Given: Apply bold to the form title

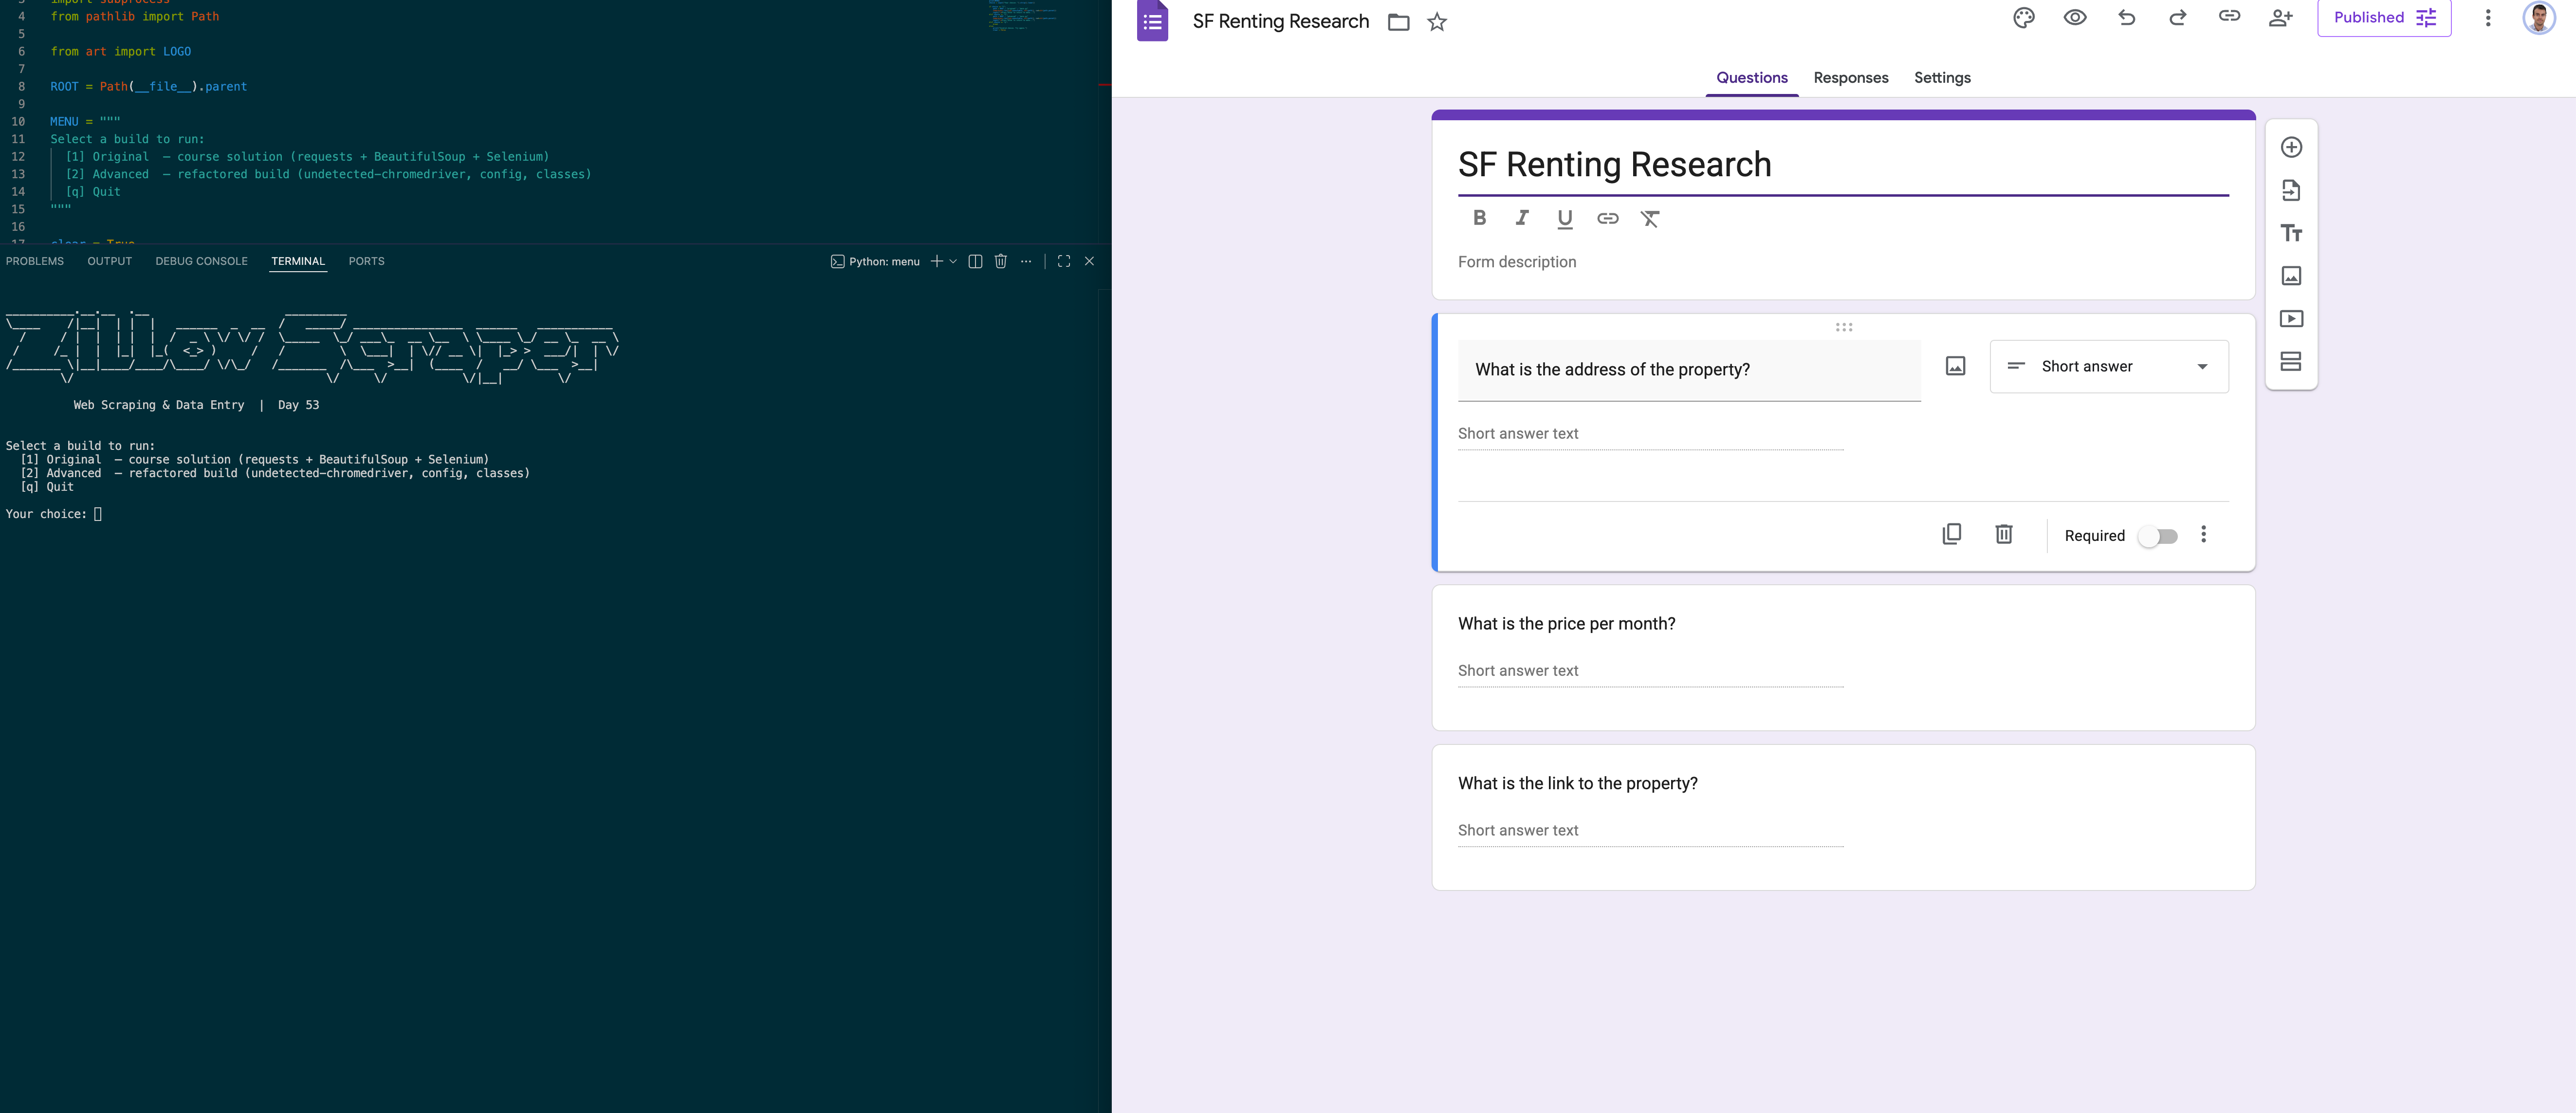Looking at the screenshot, I should [x=1480, y=218].
